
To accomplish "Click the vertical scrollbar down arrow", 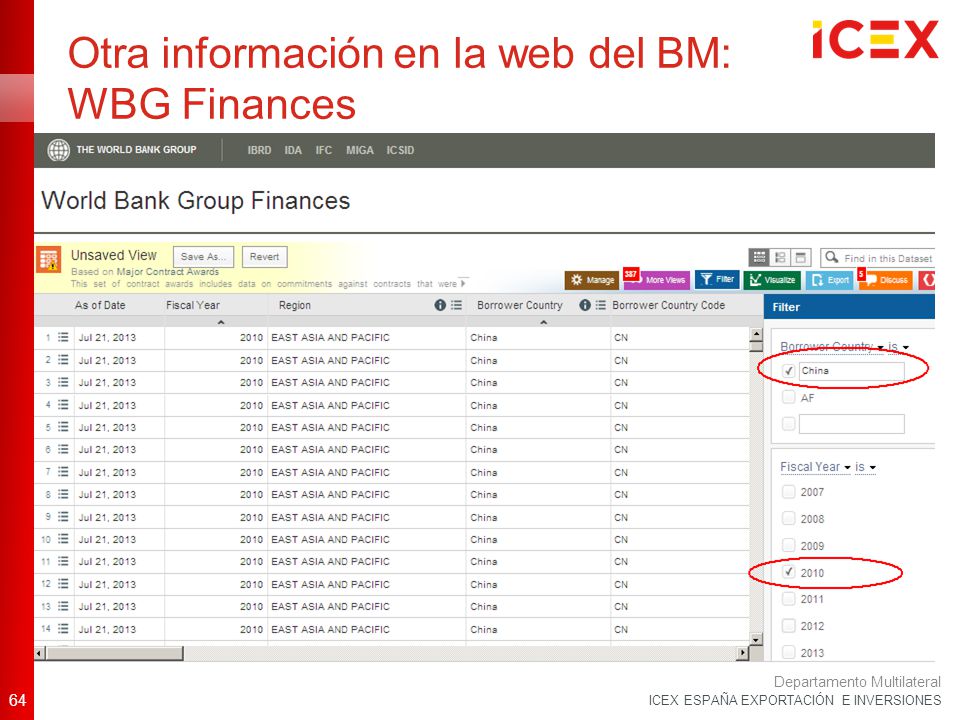I will pos(756,640).
